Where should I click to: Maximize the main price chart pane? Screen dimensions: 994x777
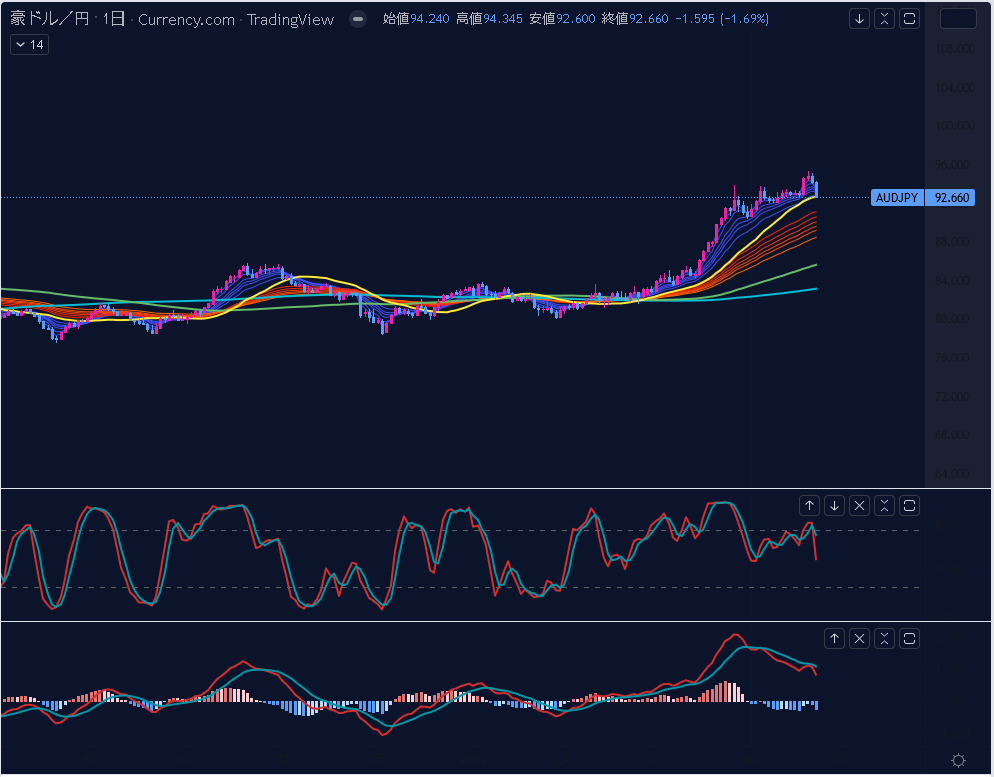click(909, 19)
